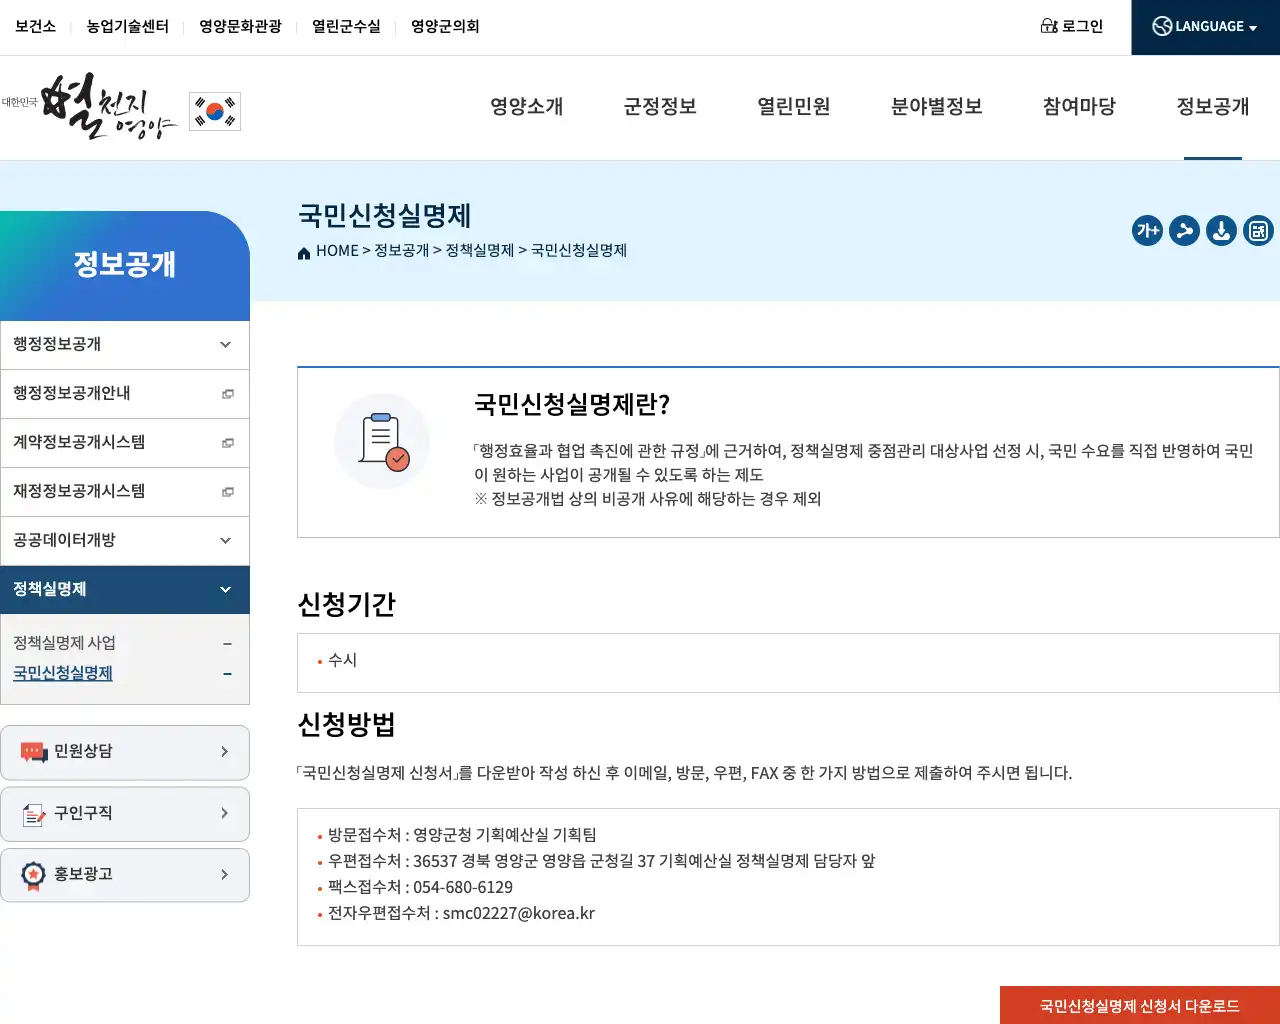Open the Yeongyang county logo homepage
Screen dimensions: 1280x1024
90,106
